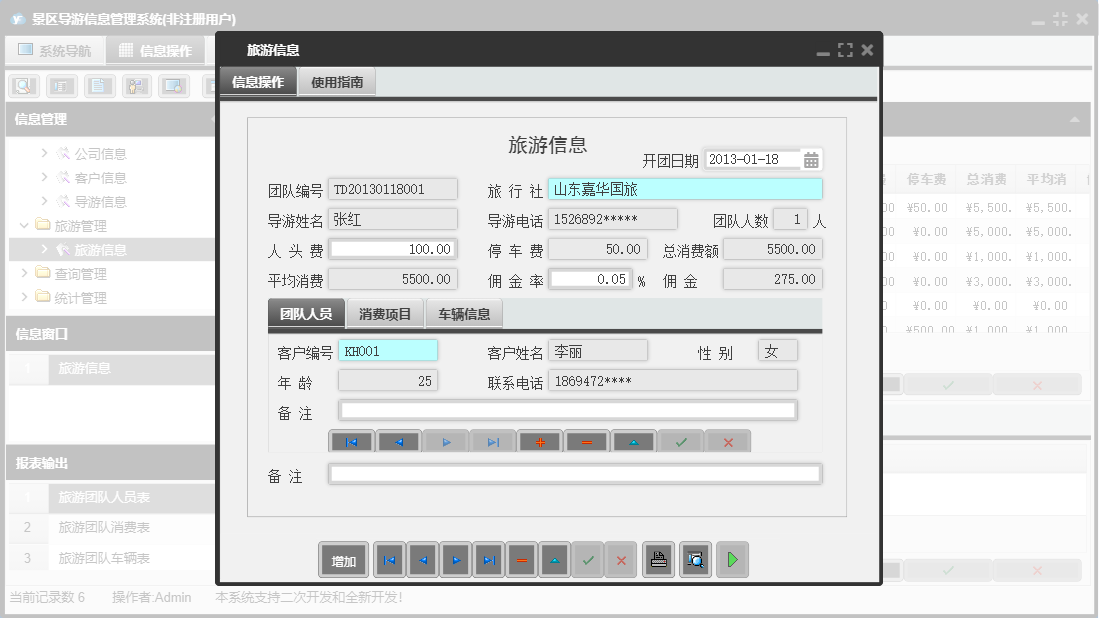Expand the 统计管理 tree folder

point(25,298)
